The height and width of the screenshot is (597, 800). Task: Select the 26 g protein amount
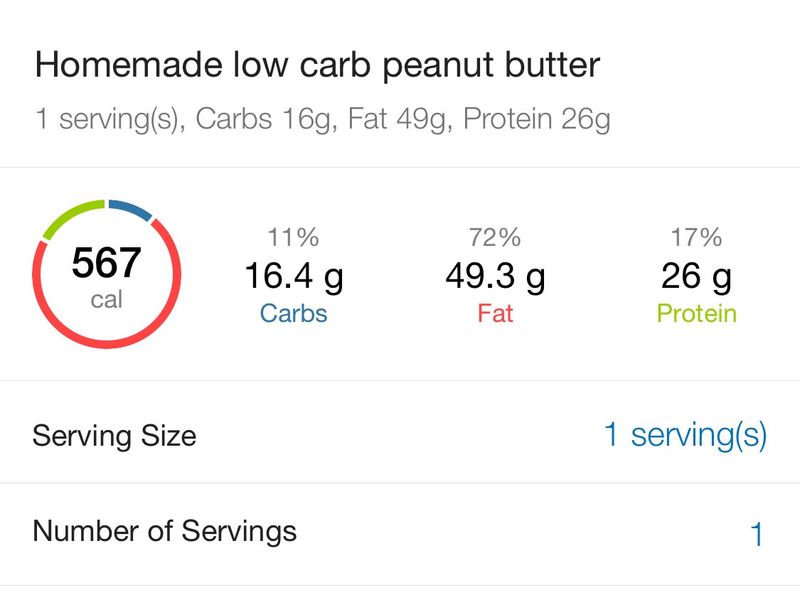[696, 277]
